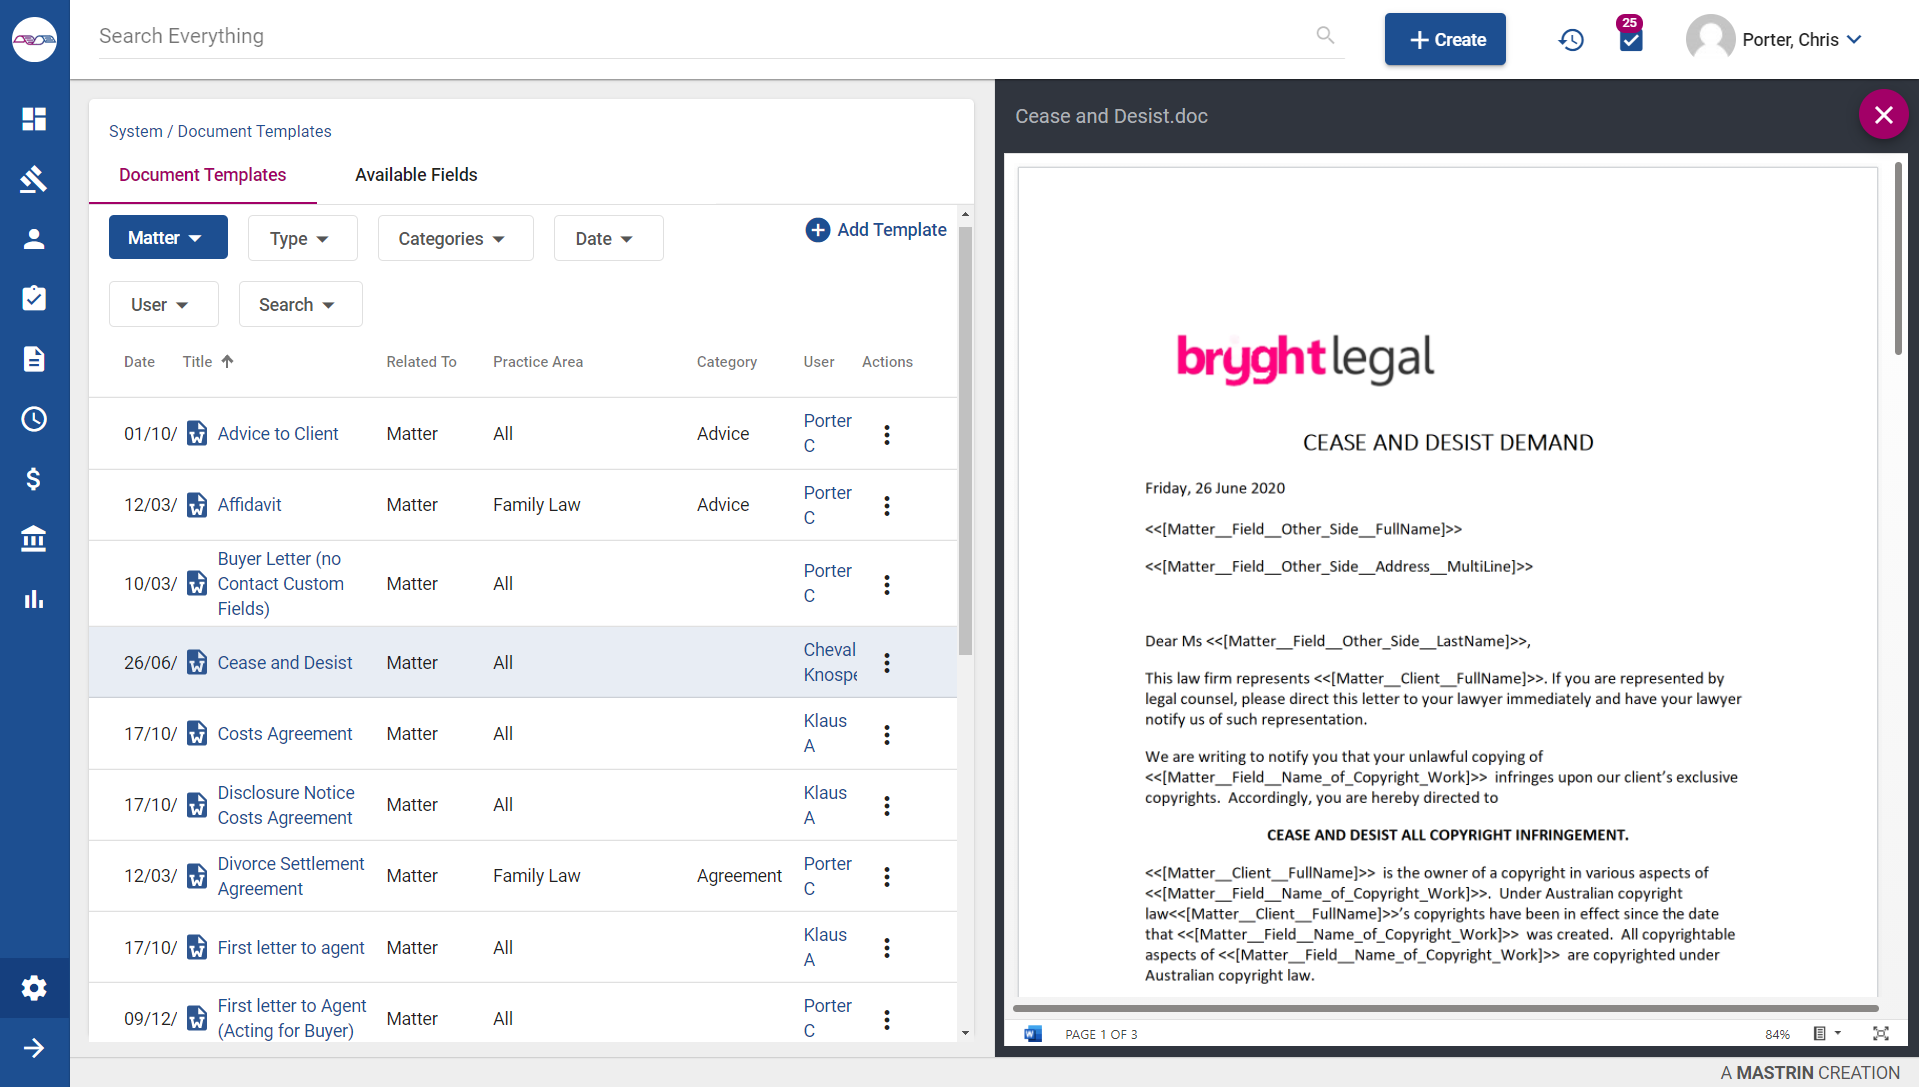Open Trust Accounting via the bank icon

34,539
